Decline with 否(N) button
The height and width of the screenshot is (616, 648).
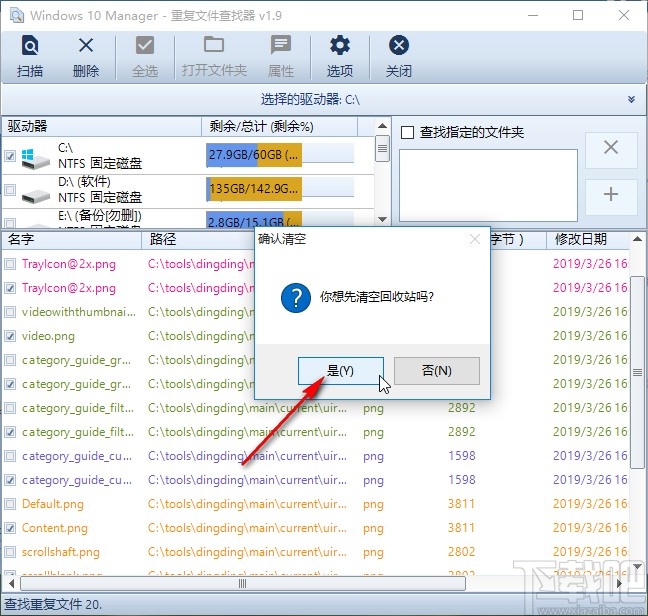(437, 371)
